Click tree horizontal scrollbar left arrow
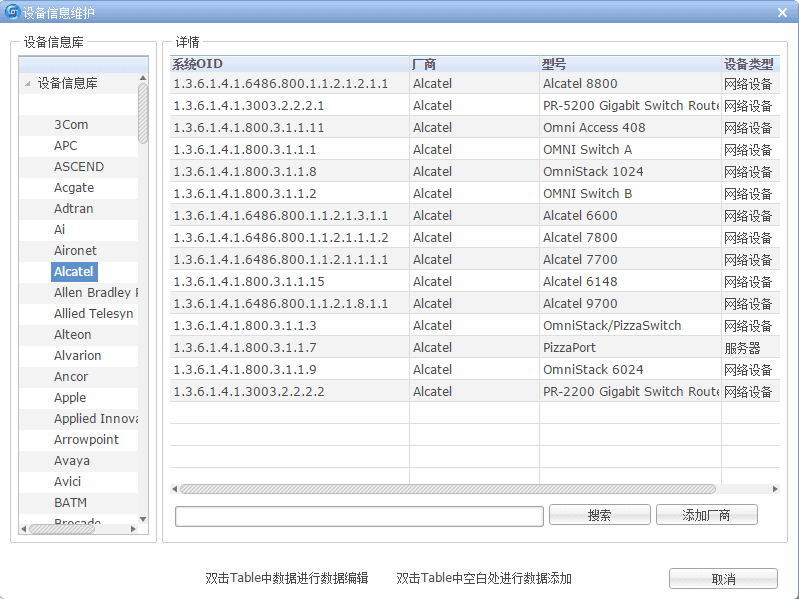Viewport: 799px width, 599px height. click(x=23, y=529)
